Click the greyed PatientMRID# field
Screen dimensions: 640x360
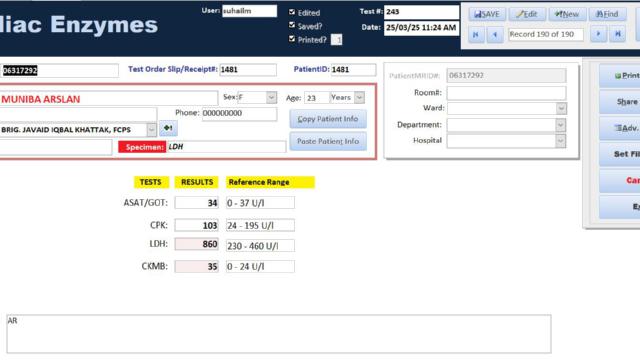[507, 76]
